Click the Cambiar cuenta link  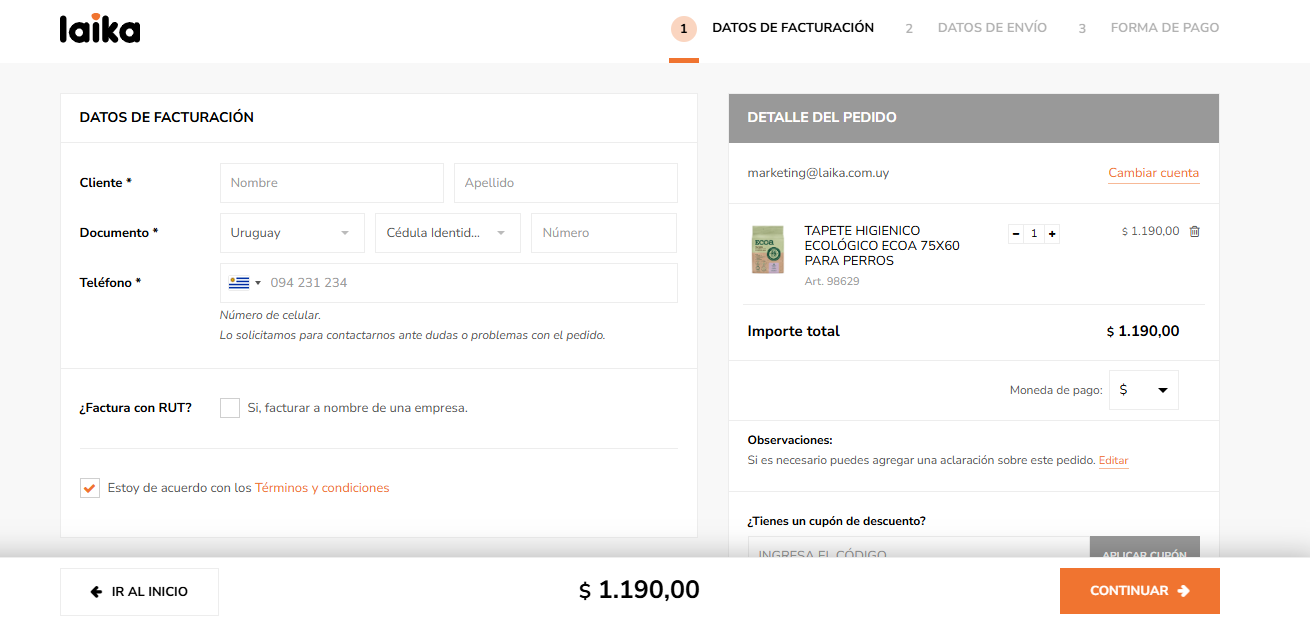click(x=1153, y=173)
